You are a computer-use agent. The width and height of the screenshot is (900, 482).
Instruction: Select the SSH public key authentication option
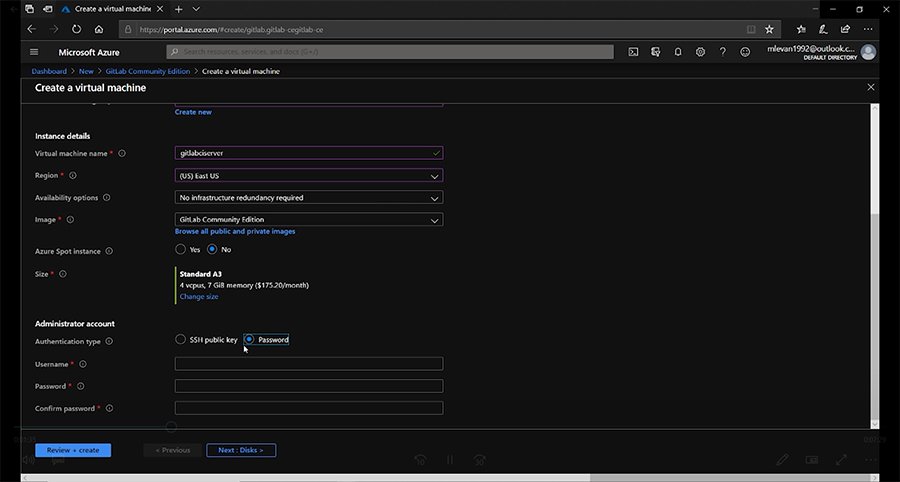(181, 340)
